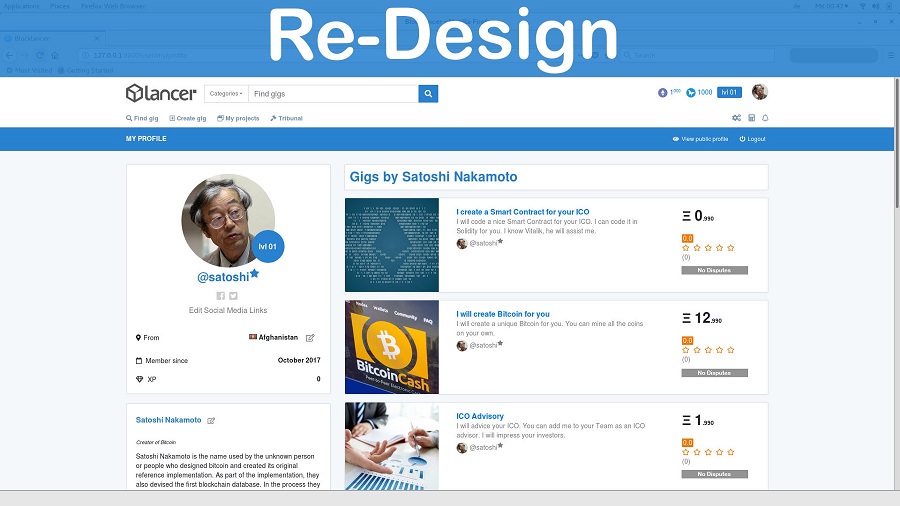This screenshot has width=900, height=506.
Task: Click No Disputes badge on Bitcoin gig
Action: 714,373
